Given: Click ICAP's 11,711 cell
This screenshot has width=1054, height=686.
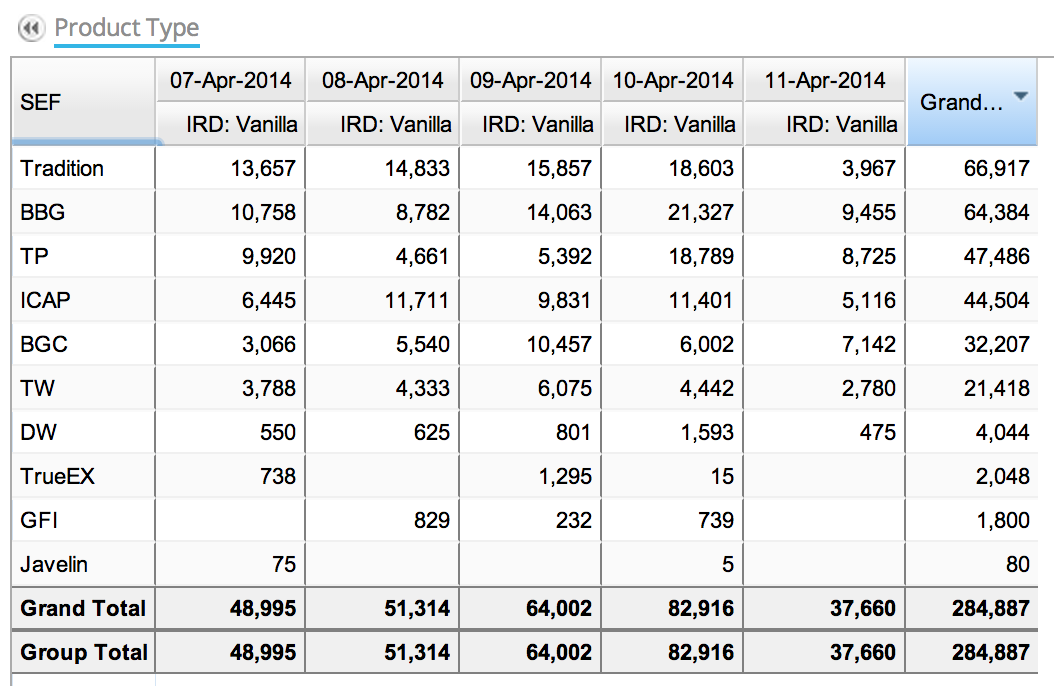Looking at the screenshot, I should click(417, 300).
